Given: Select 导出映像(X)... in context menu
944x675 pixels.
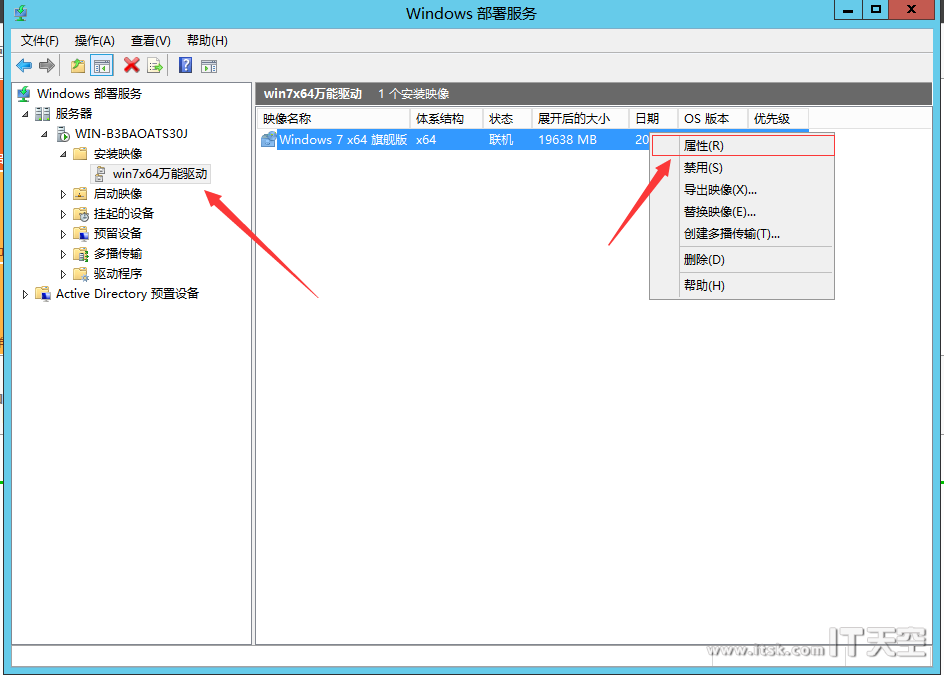Looking at the screenshot, I should (x=720, y=190).
